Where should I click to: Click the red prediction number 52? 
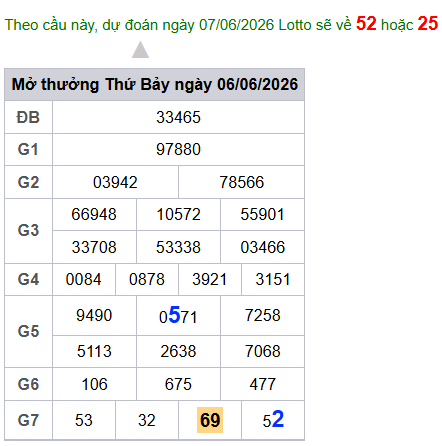pos(366,24)
